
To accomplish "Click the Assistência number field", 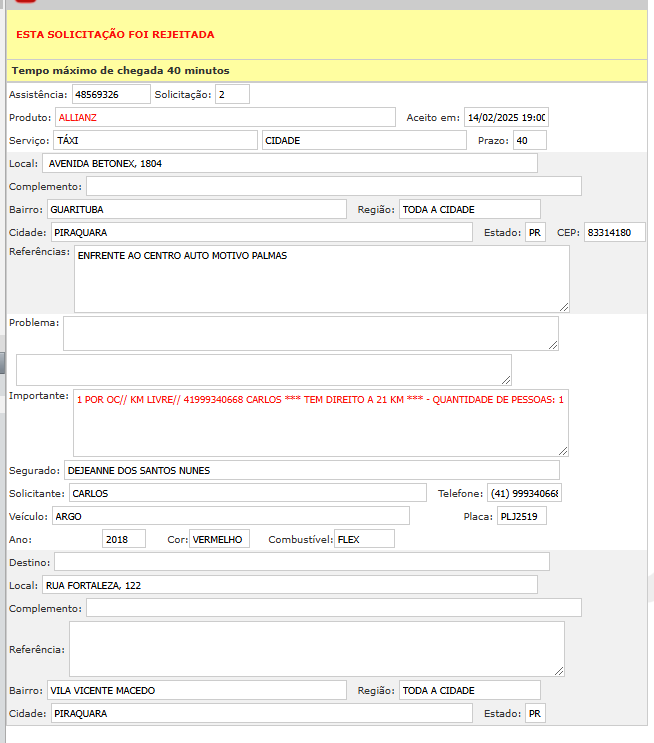I will (109, 95).
